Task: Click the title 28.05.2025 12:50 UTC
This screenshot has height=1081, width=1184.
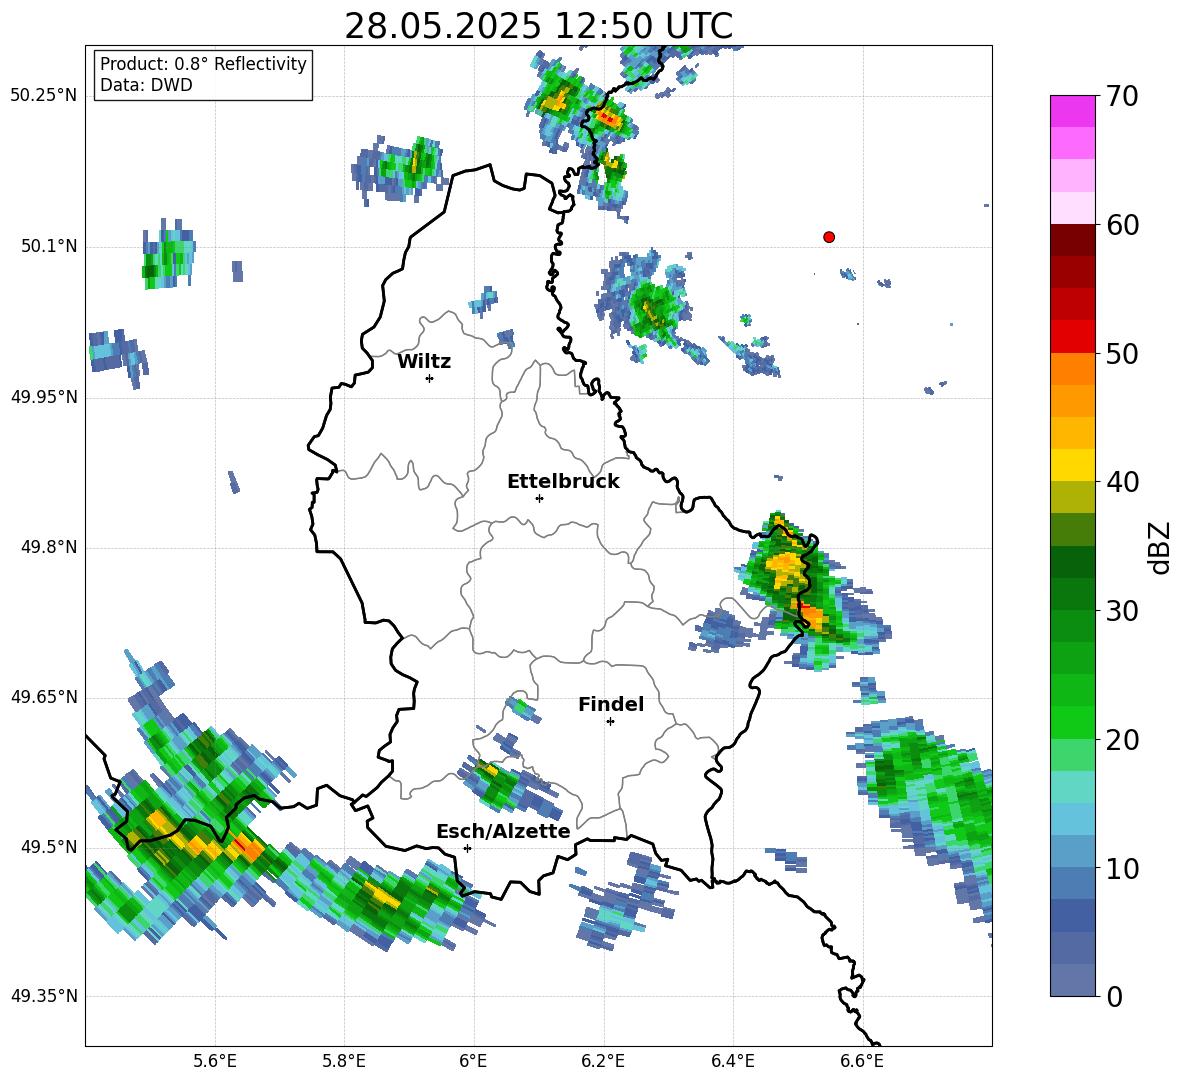Action: [538, 26]
